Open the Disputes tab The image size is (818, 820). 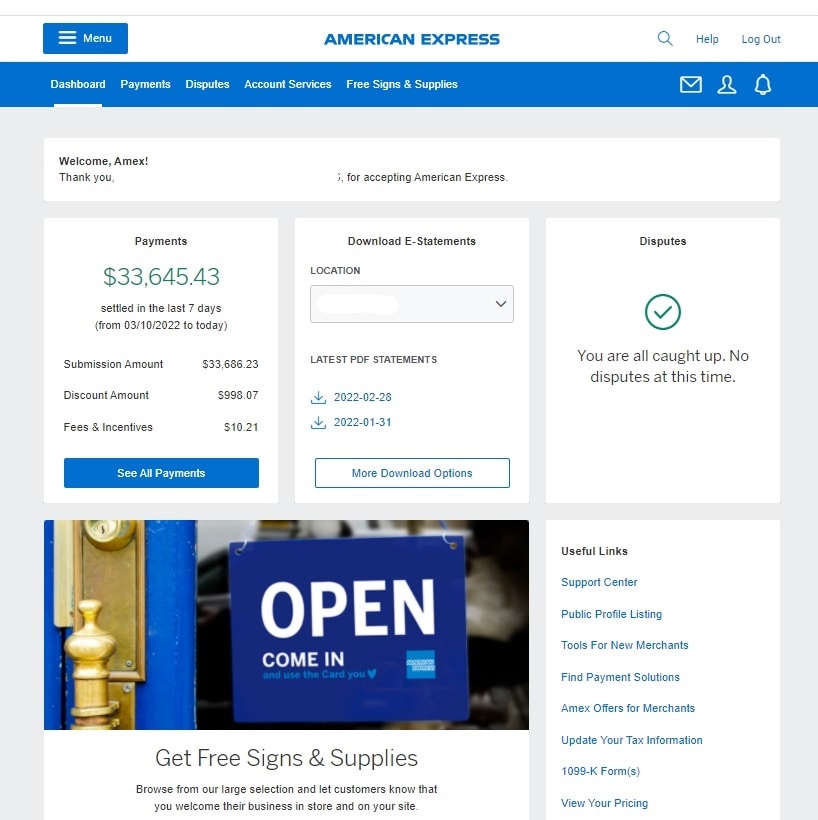[x=207, y=84]
